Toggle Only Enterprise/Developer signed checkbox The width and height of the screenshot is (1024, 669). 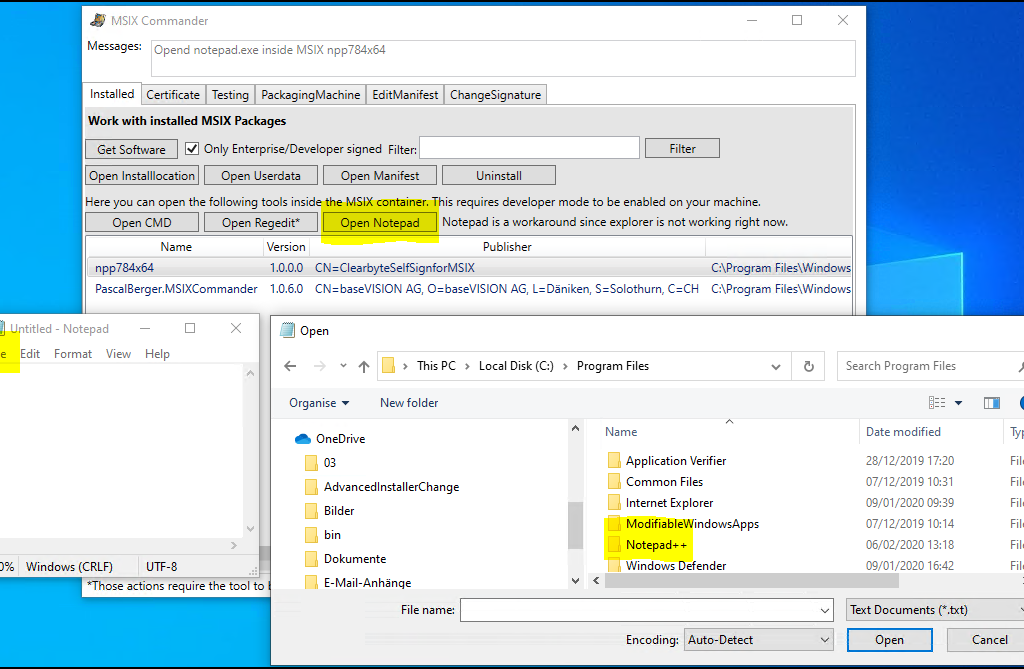click(x=192, y=148)
